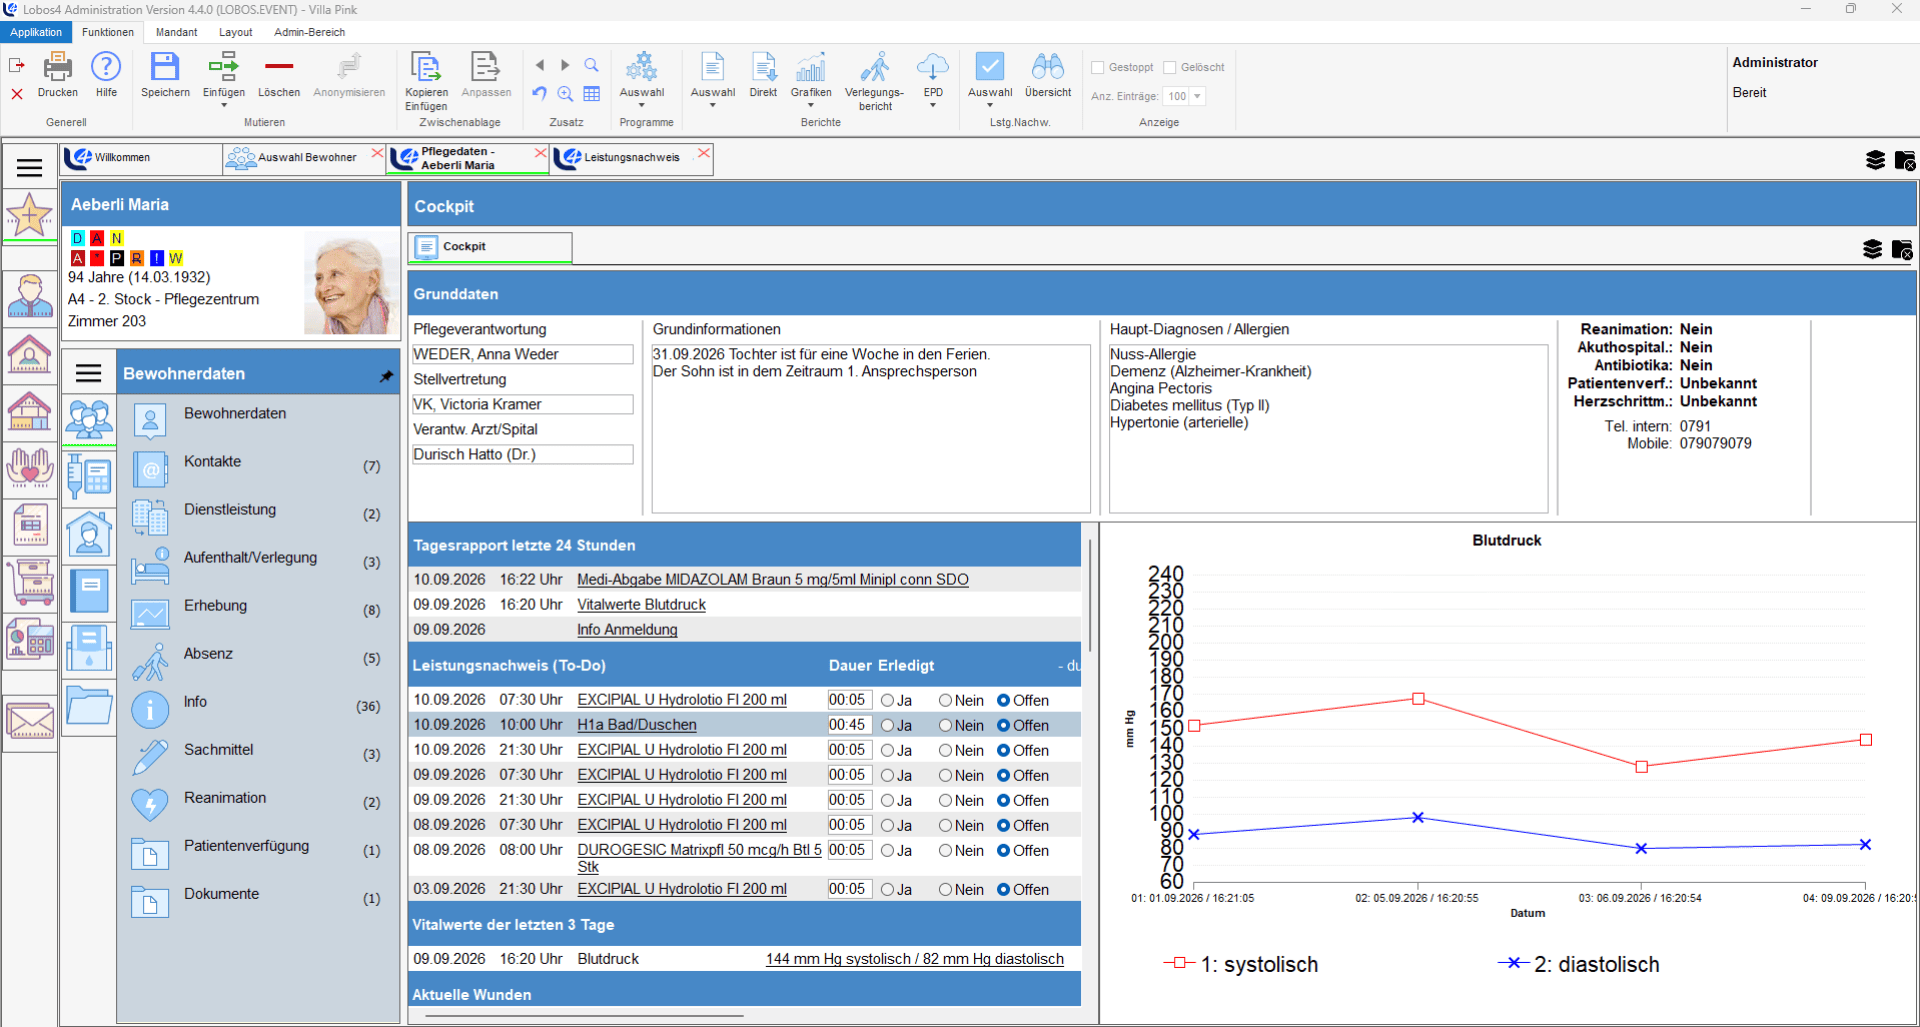
Task: Open Info Anmeldung link
Action: 627,629
